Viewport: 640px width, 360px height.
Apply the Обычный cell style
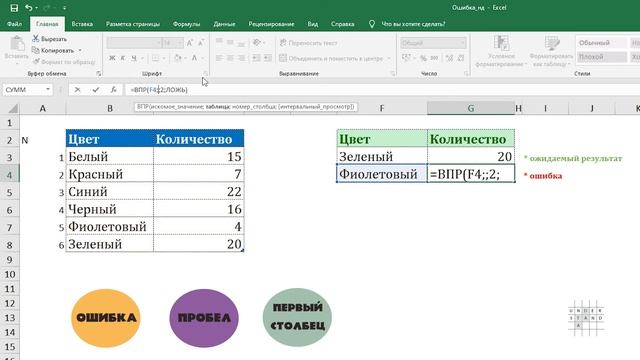pos(602,43)
